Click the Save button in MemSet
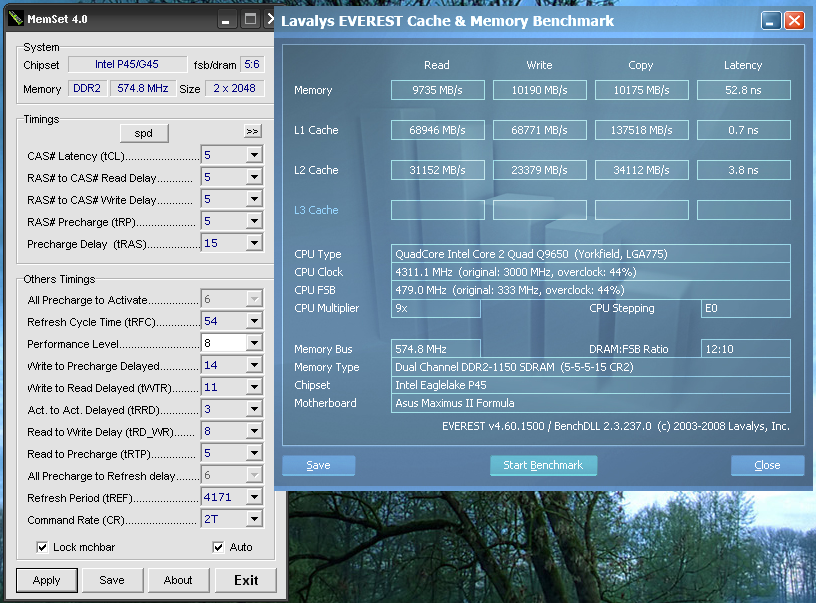The height and width of the screenshot is (603, 816). [112, 580]
